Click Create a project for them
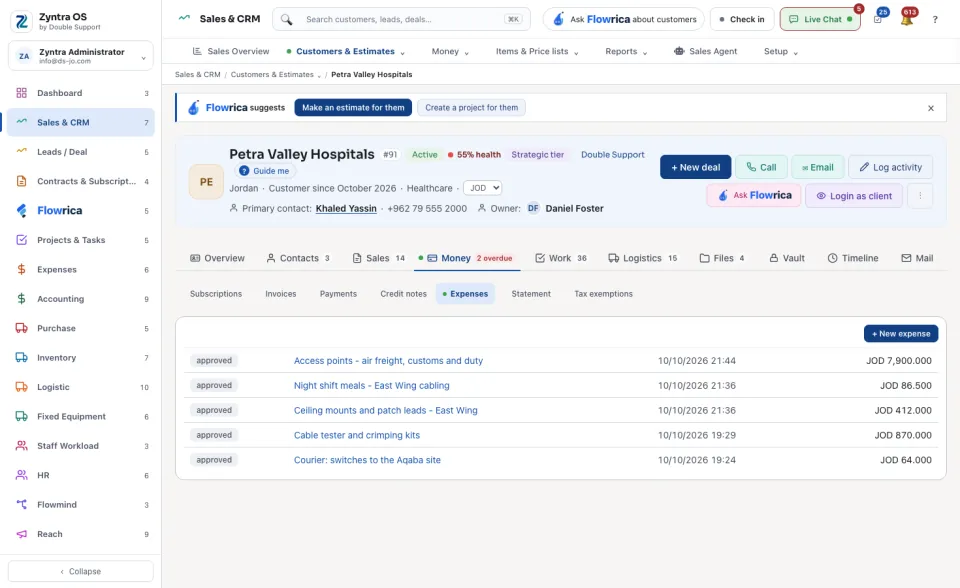This screenshot has height=588, width=960. [x=471, y=108]
